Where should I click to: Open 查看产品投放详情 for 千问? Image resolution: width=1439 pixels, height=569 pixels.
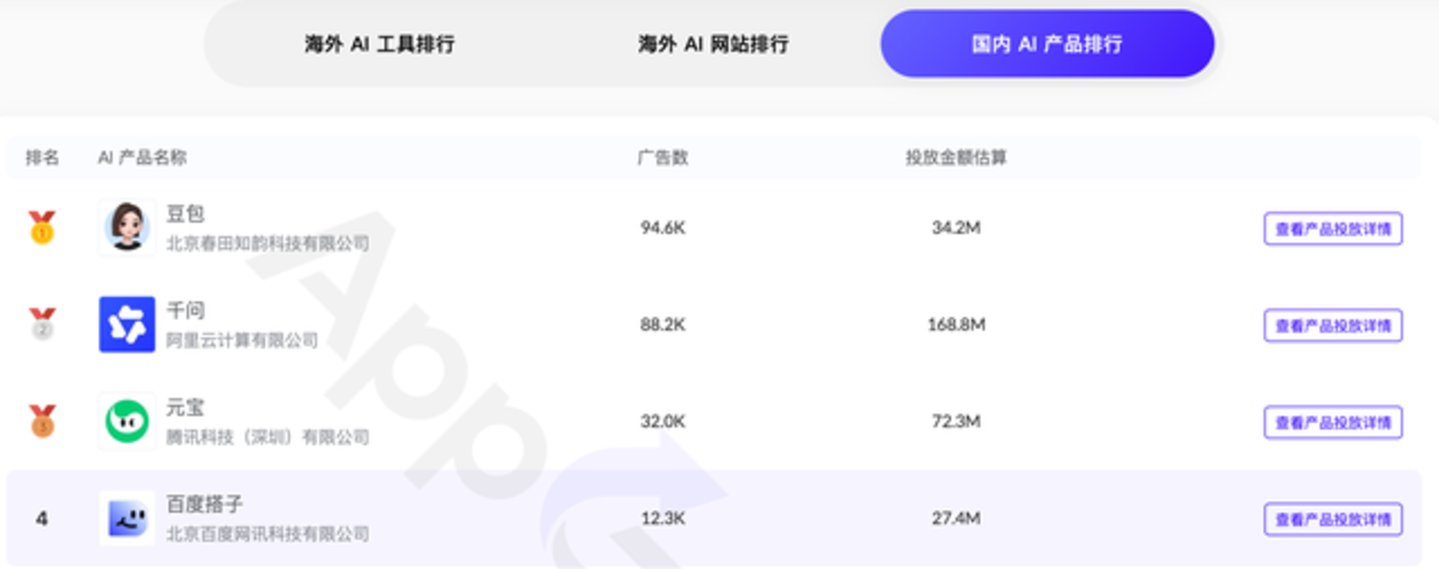coord(1333,325)
